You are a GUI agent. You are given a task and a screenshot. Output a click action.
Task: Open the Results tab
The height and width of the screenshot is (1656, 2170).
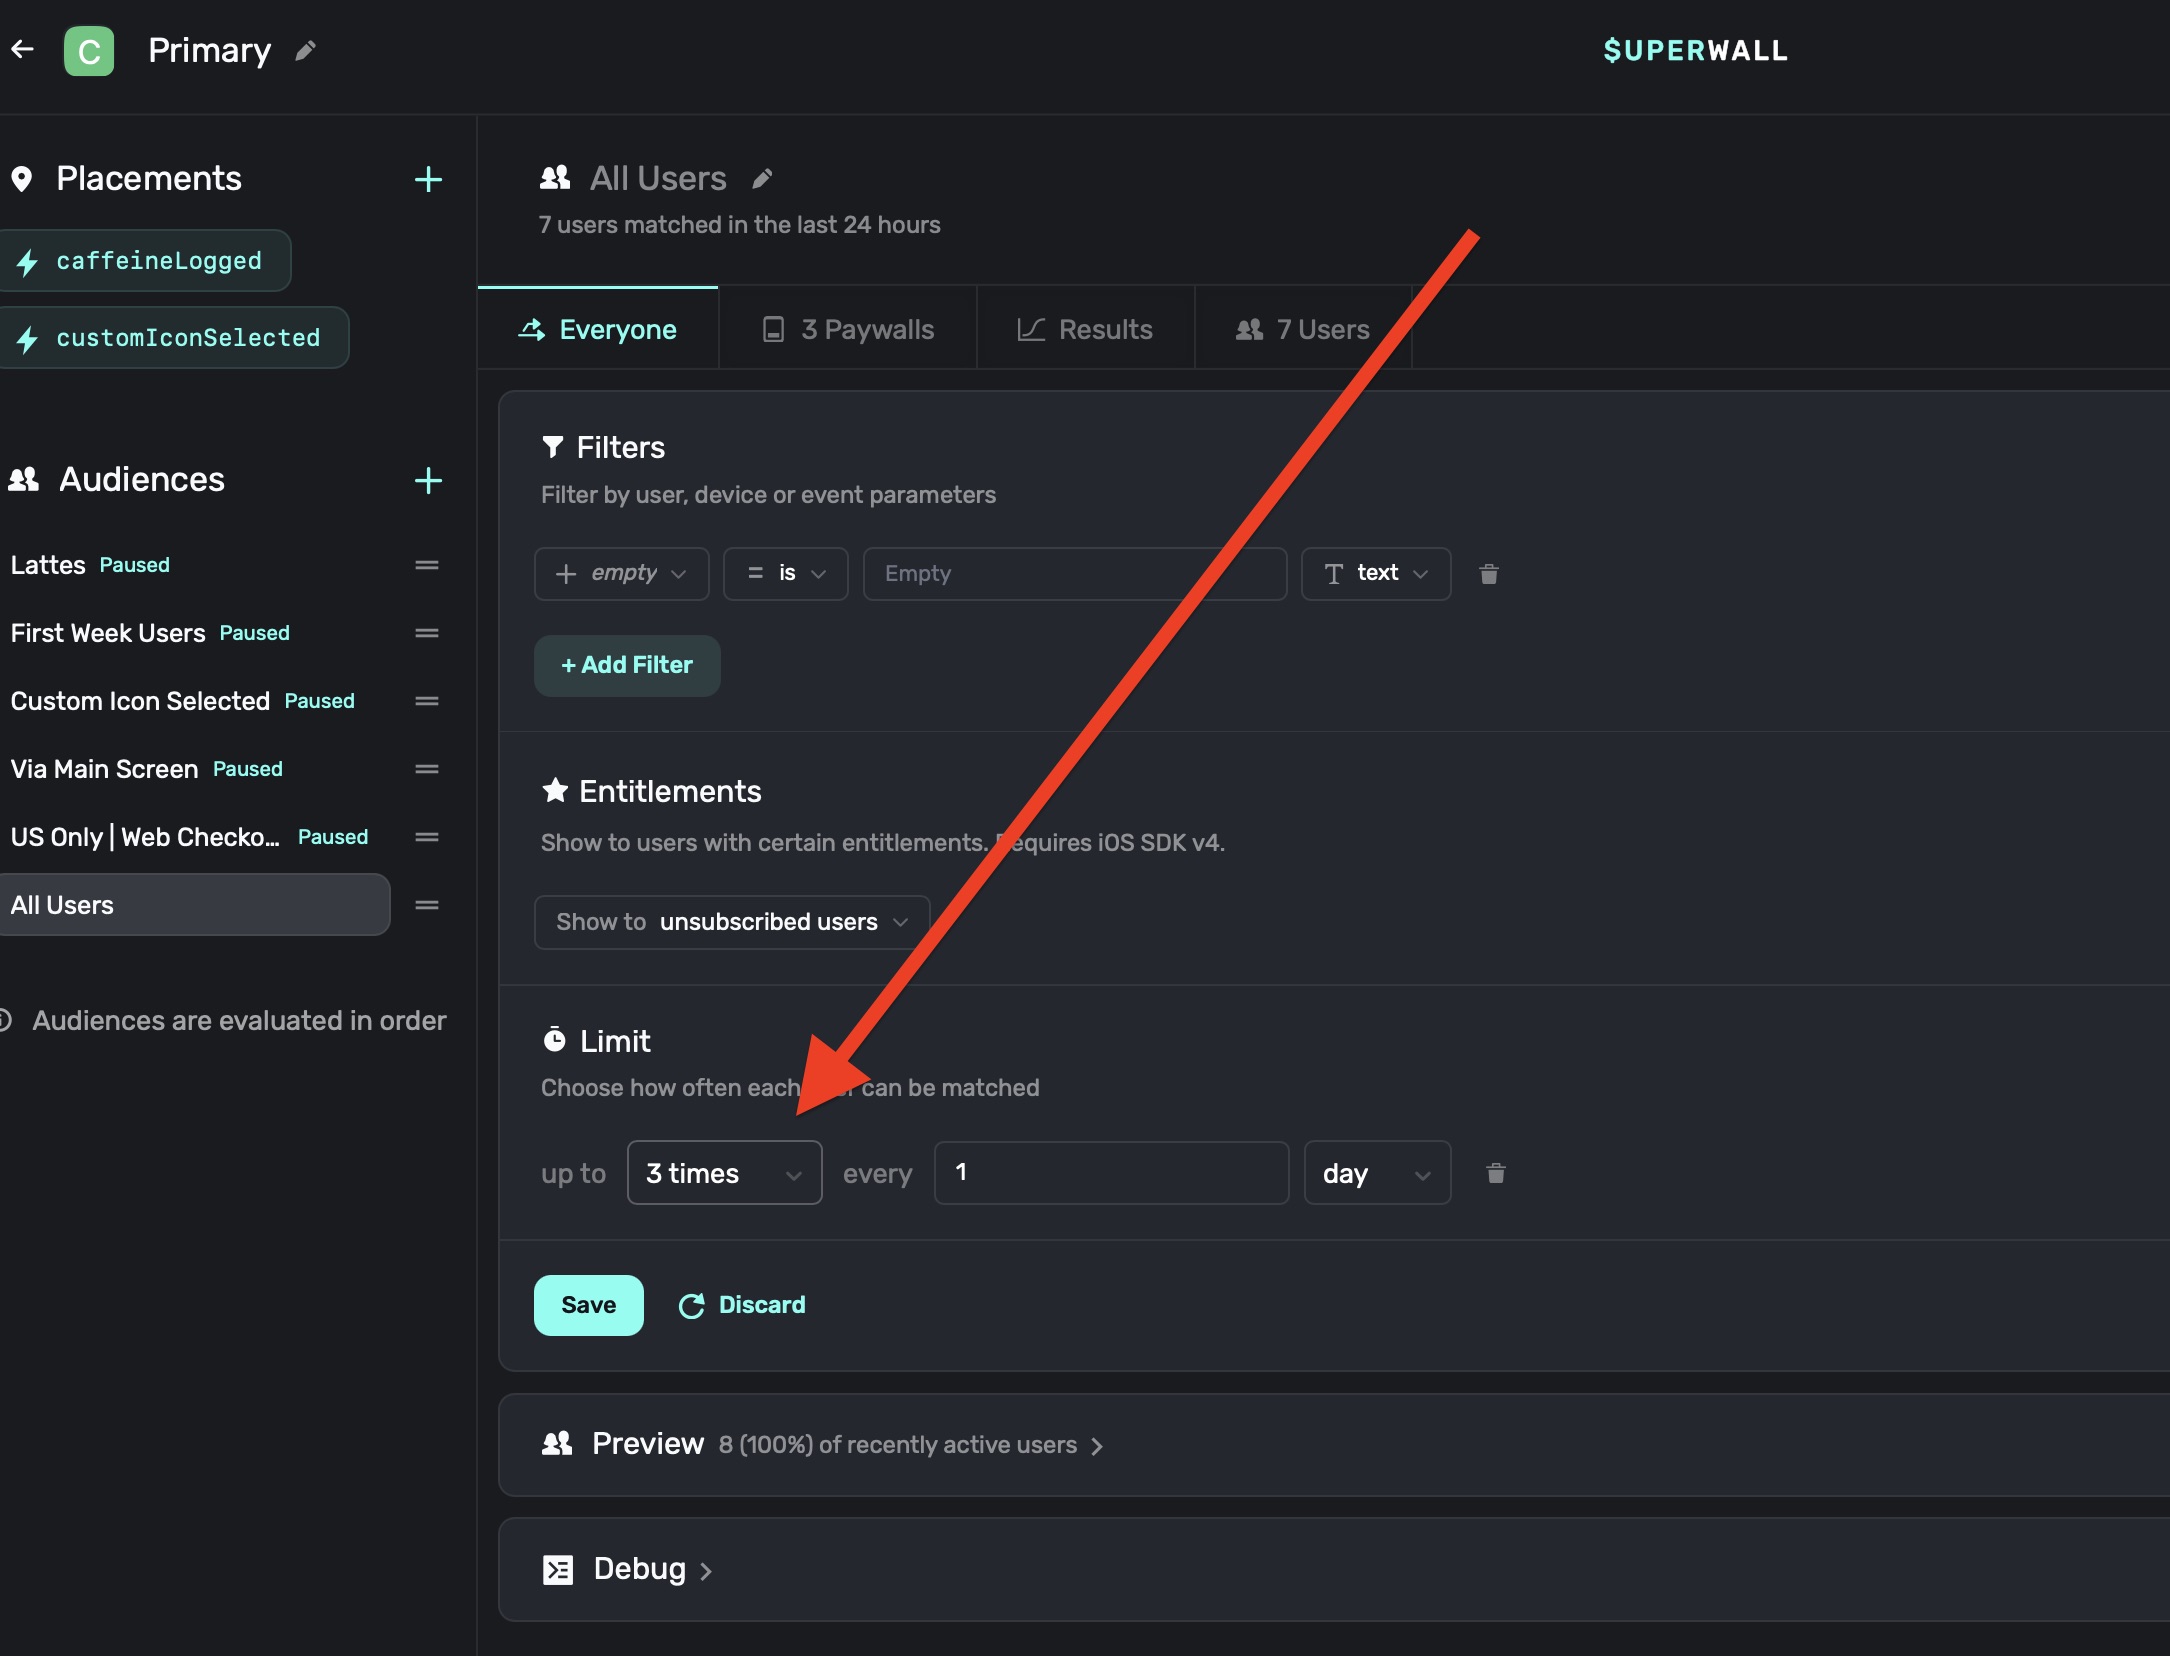(1085, 330)
